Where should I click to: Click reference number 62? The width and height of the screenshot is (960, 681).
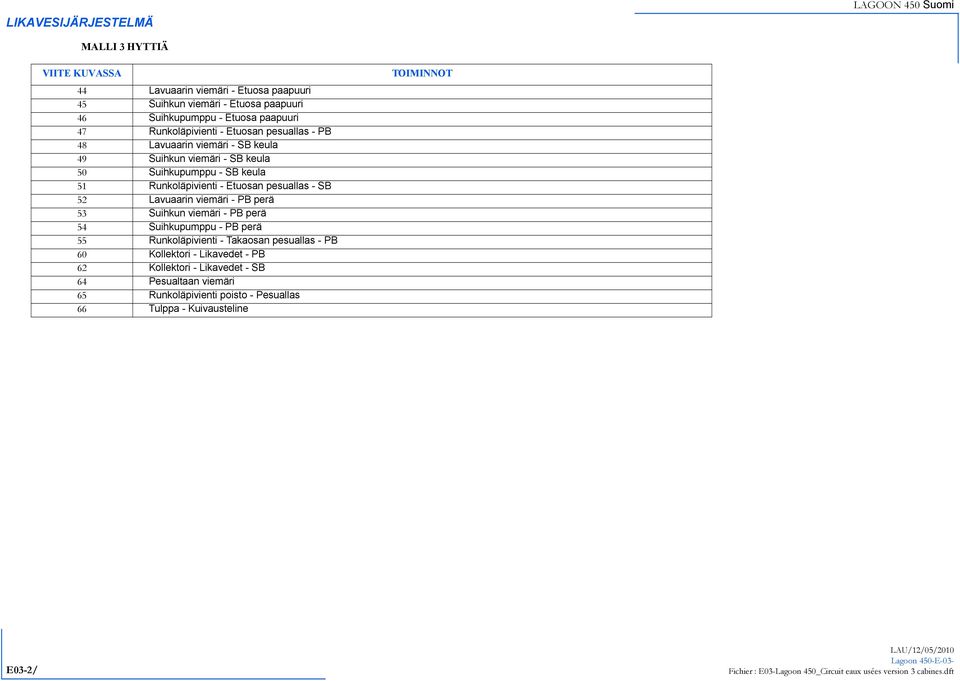coord(82,268)
